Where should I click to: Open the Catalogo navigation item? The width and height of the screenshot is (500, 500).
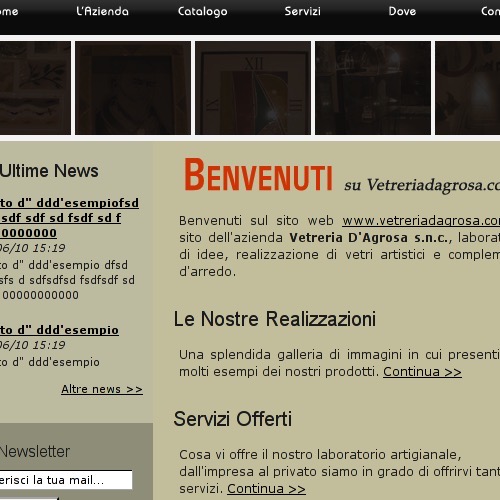pyautogui.click(x=202, y=11)
